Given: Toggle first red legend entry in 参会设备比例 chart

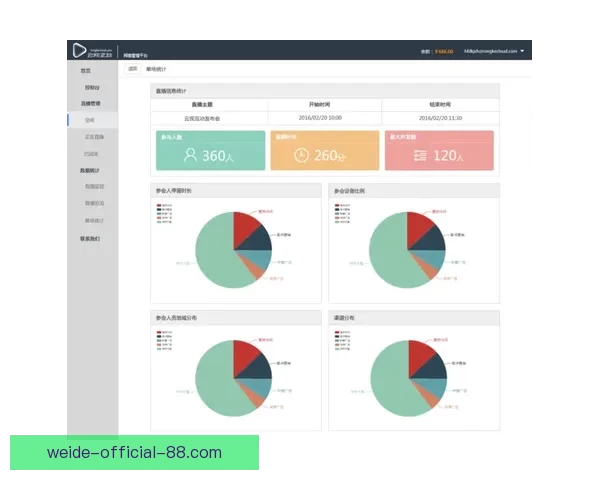Looking at the screenshot, I should pos(337,205).
